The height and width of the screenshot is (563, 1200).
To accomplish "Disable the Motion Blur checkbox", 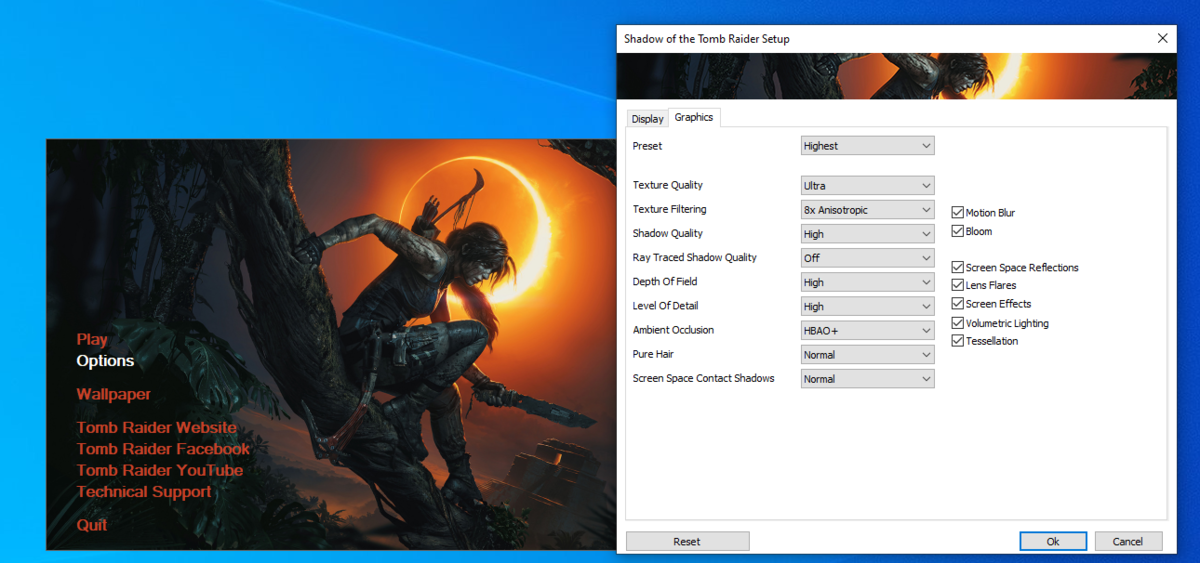I will pyautogui.click(x=958, y=213).
